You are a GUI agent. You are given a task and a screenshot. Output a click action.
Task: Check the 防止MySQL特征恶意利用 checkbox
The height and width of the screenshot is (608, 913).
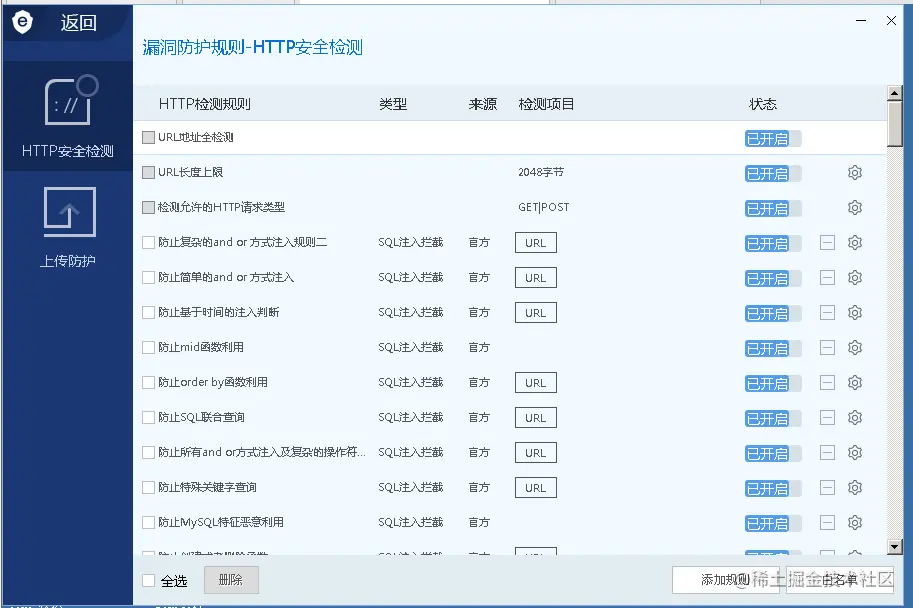[148, 522]
